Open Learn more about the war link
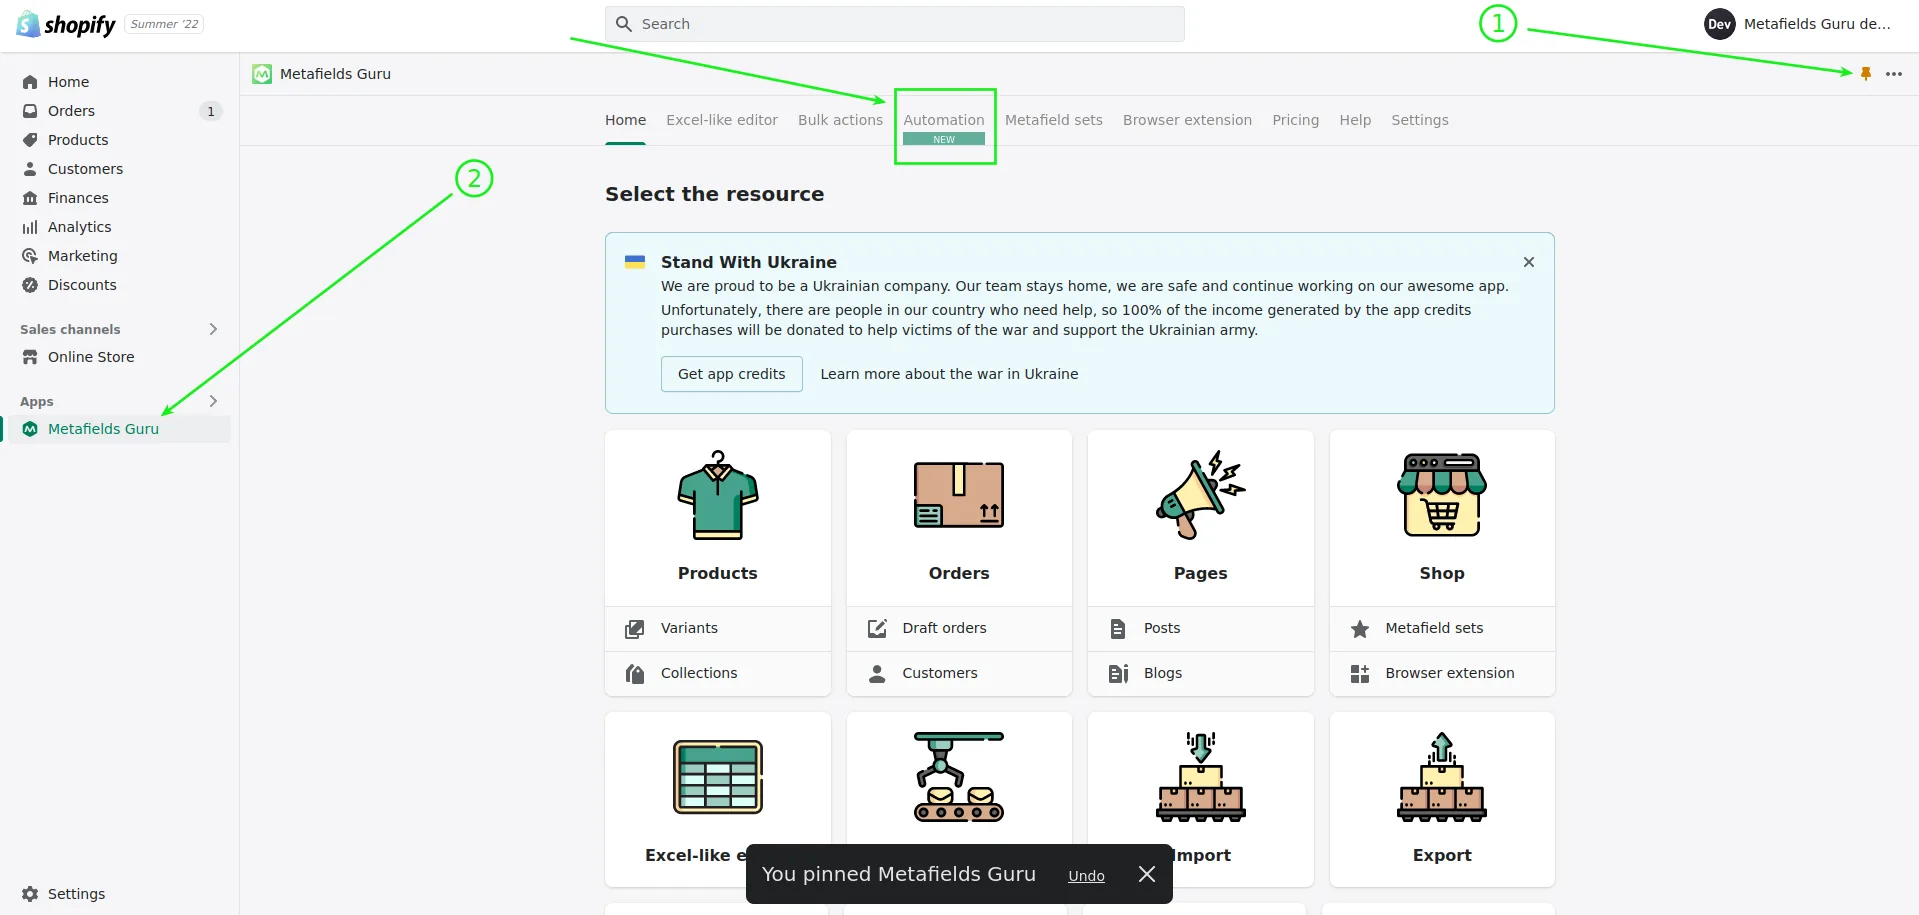Screen dimensions: 1919x915 [x=949, y=374]
